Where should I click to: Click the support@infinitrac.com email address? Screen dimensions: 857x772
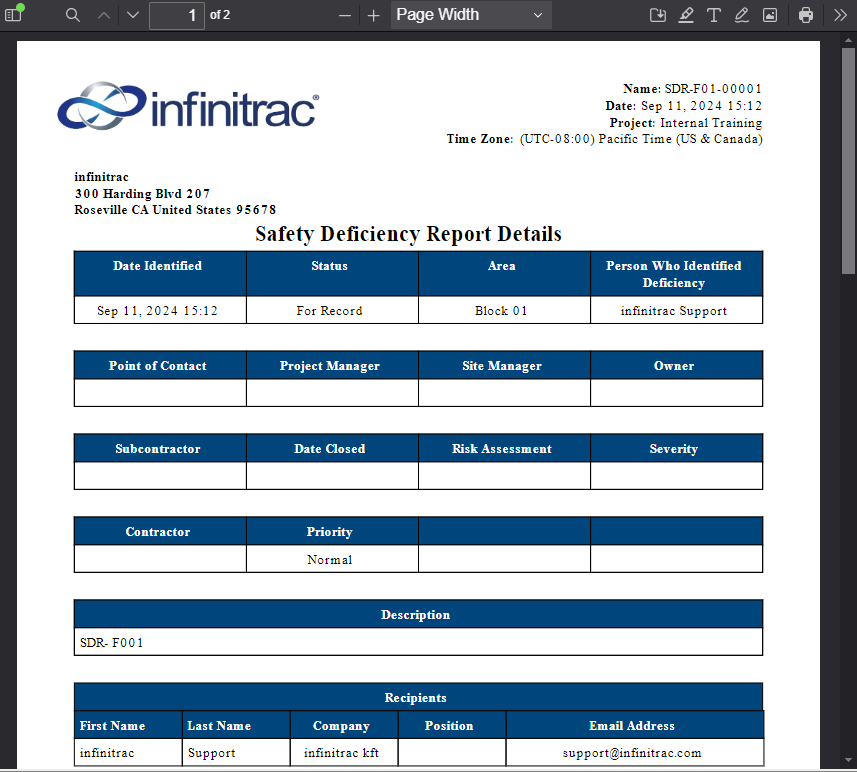pos(632,753)
